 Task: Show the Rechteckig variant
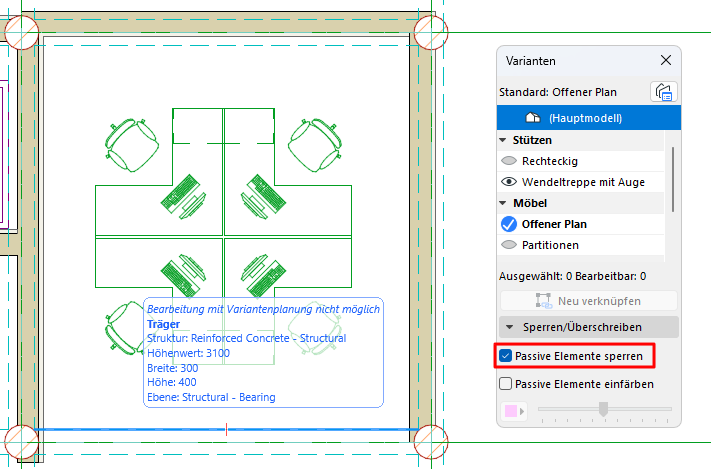point(509,161)
